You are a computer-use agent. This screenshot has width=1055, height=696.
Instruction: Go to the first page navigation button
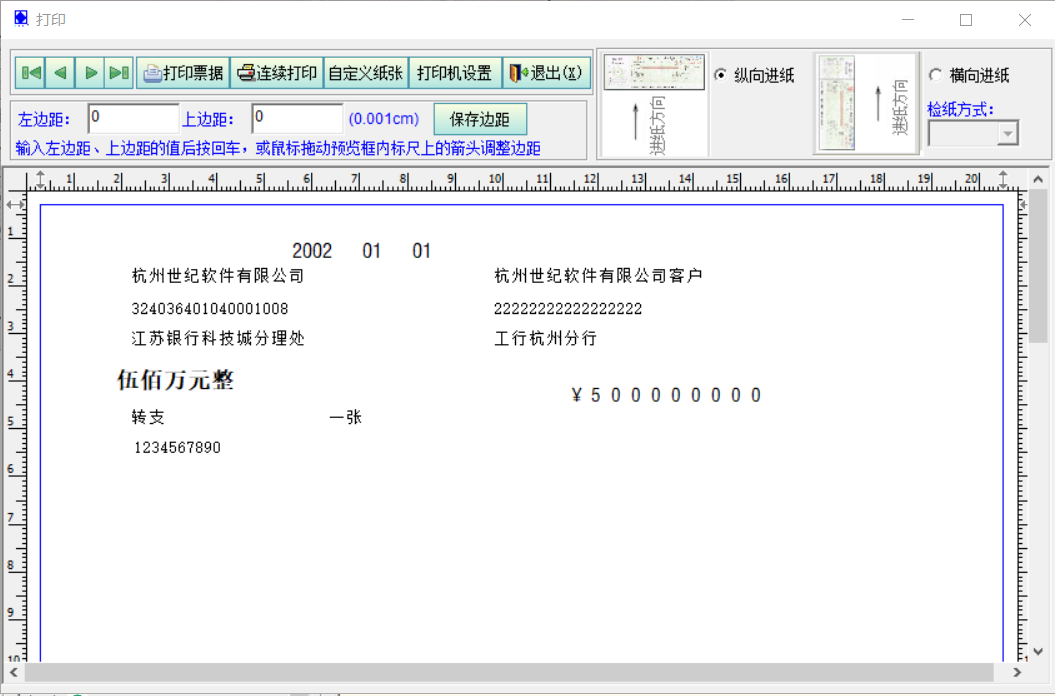point(31,73)
